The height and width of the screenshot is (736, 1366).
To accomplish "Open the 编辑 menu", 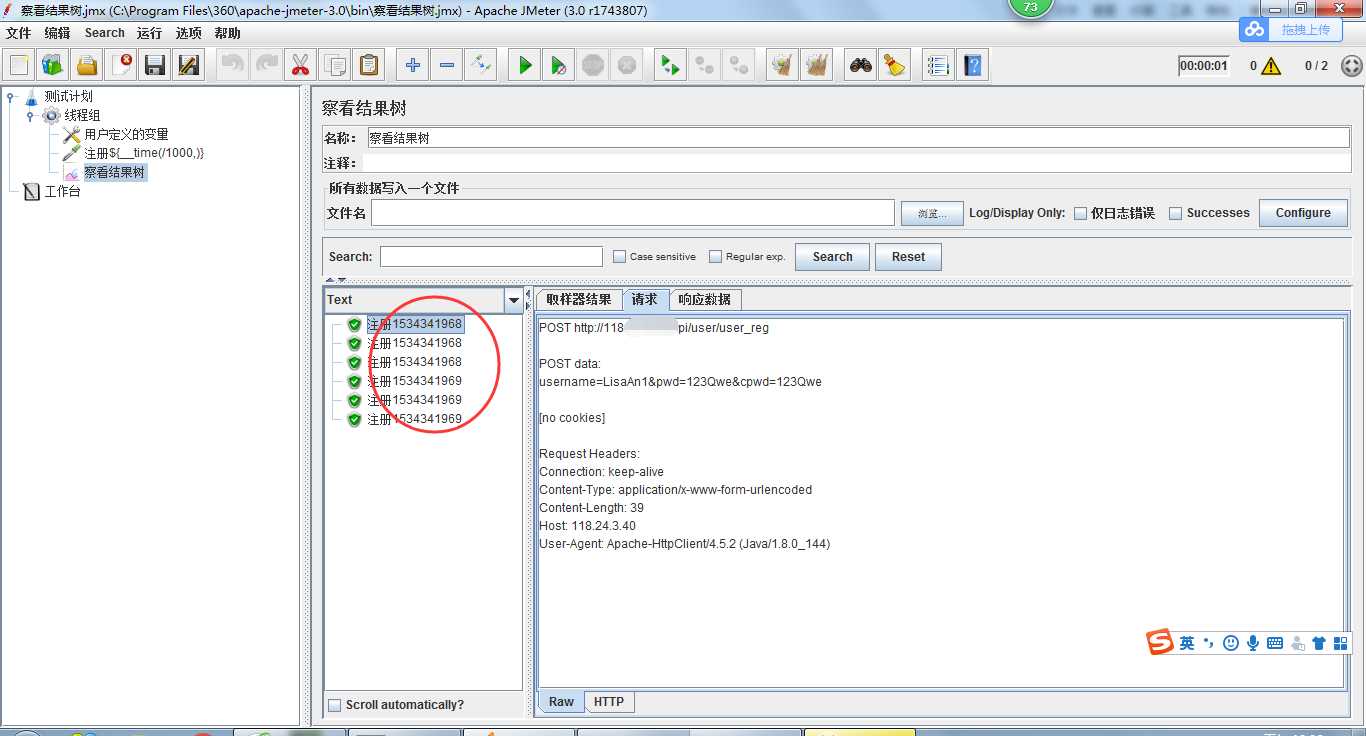I will 57,33.
